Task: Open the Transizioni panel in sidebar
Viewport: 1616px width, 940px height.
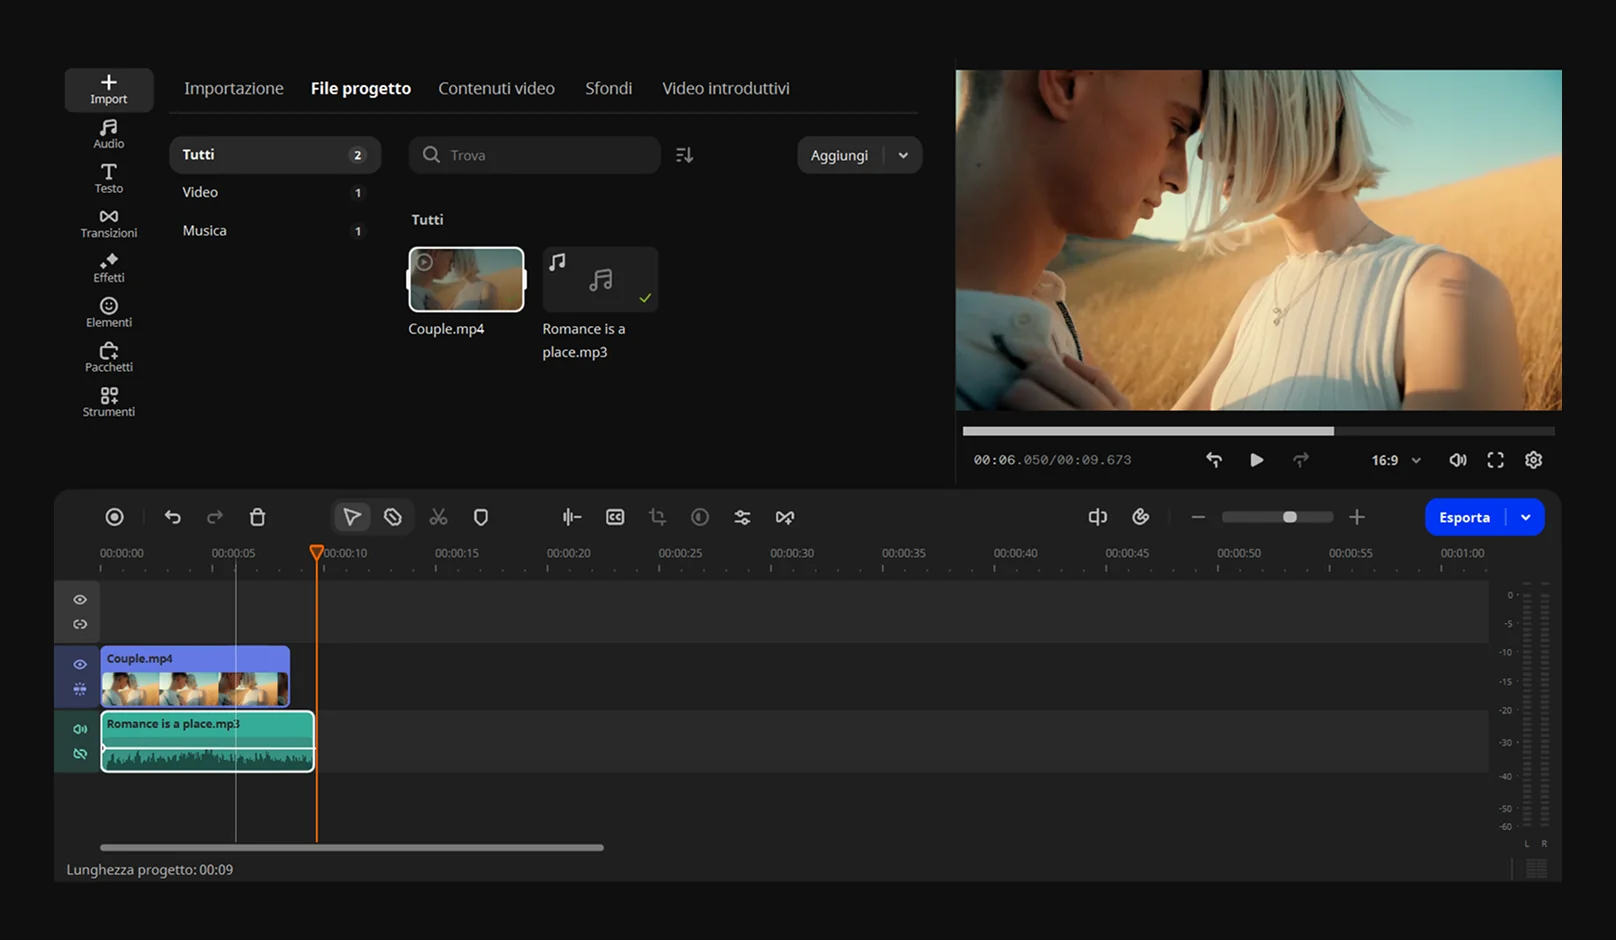Action: point(108,223)
